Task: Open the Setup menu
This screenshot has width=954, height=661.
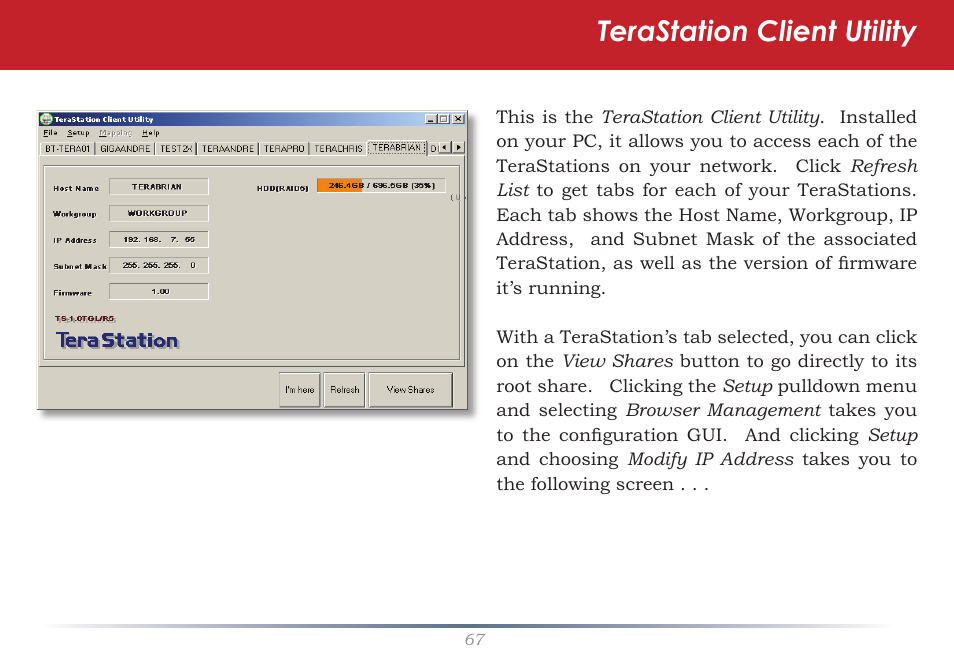Action: coord(78,133)
